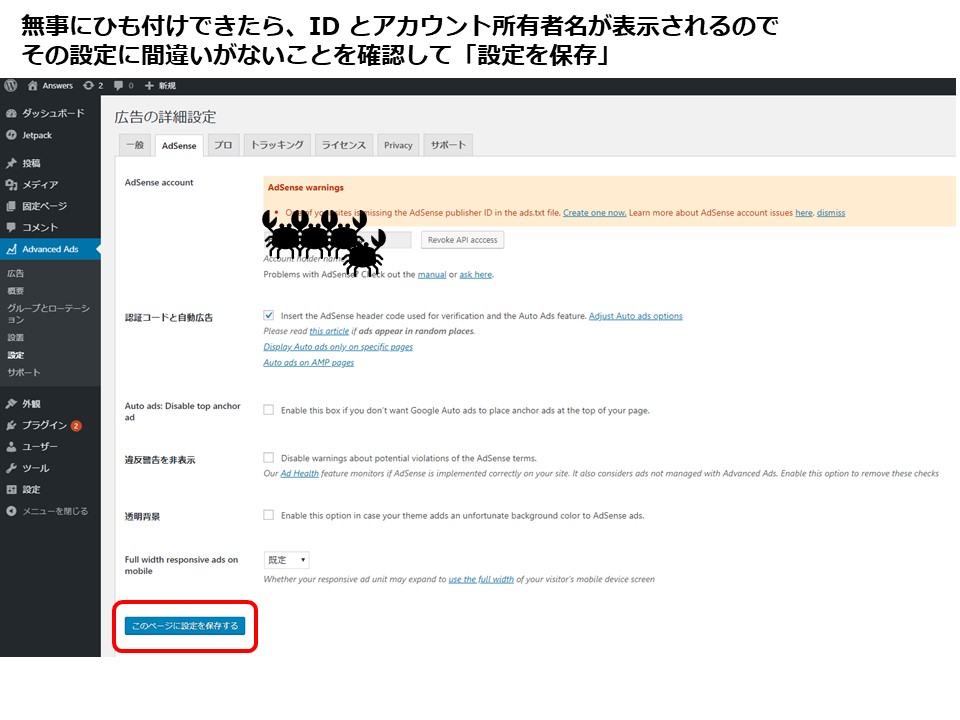Click the 新規 label in admin bar
Viewport: 960px width, 720px height.
pyautogui.click(x=167, y=86)
